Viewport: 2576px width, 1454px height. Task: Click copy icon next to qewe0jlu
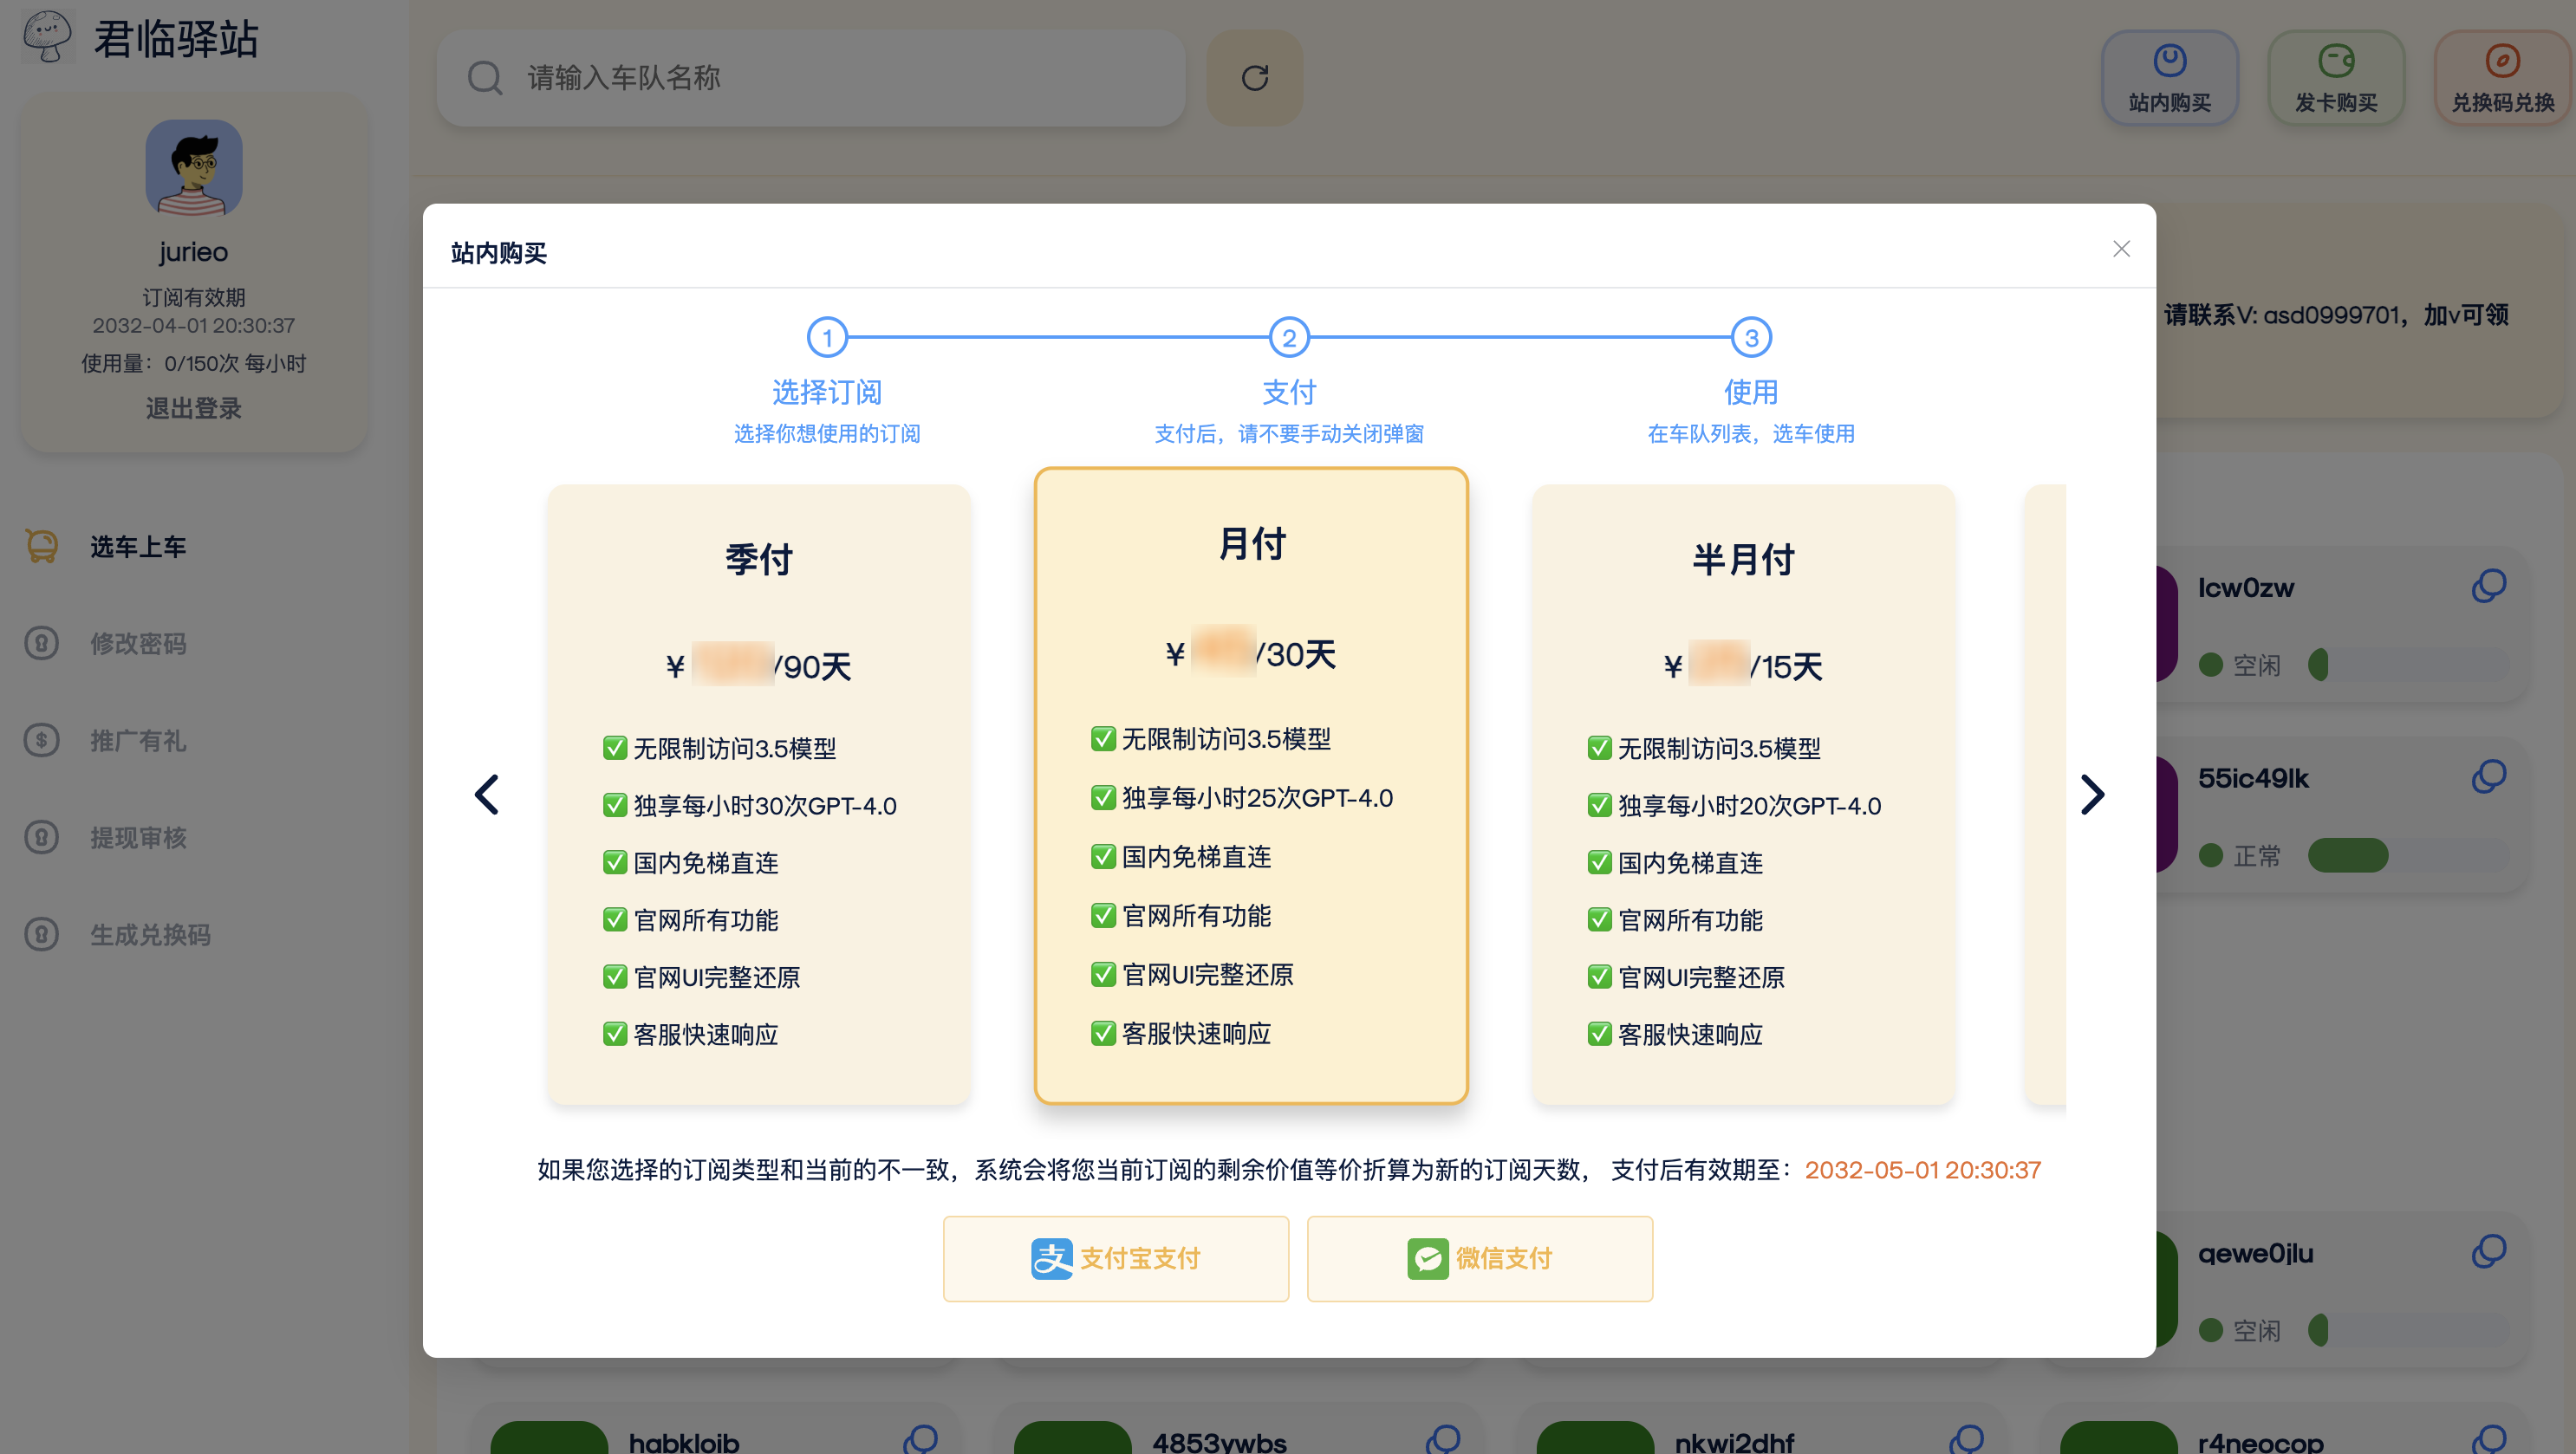(x=2488, y=1252)
